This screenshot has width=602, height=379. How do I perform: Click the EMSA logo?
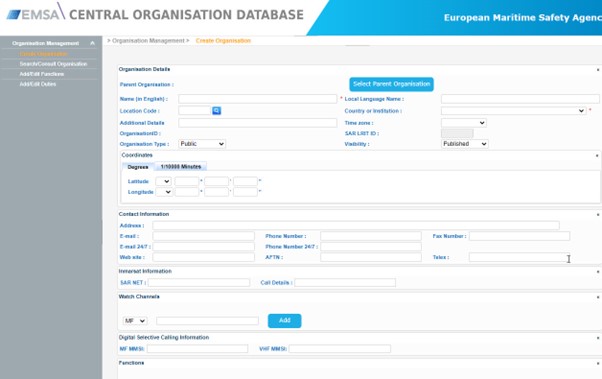click(x=35, y=13)
